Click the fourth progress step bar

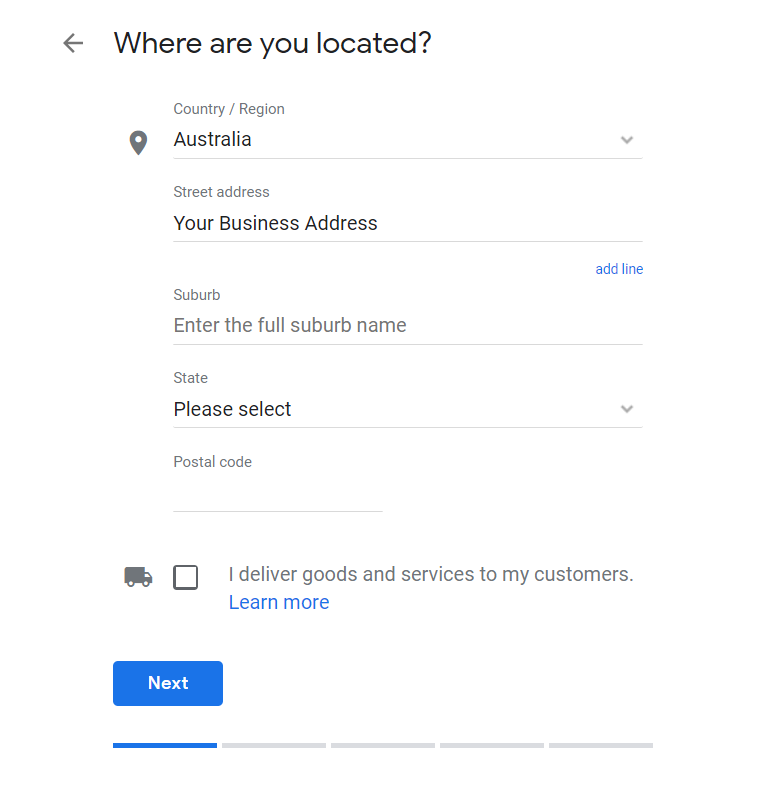coord(492,745)
